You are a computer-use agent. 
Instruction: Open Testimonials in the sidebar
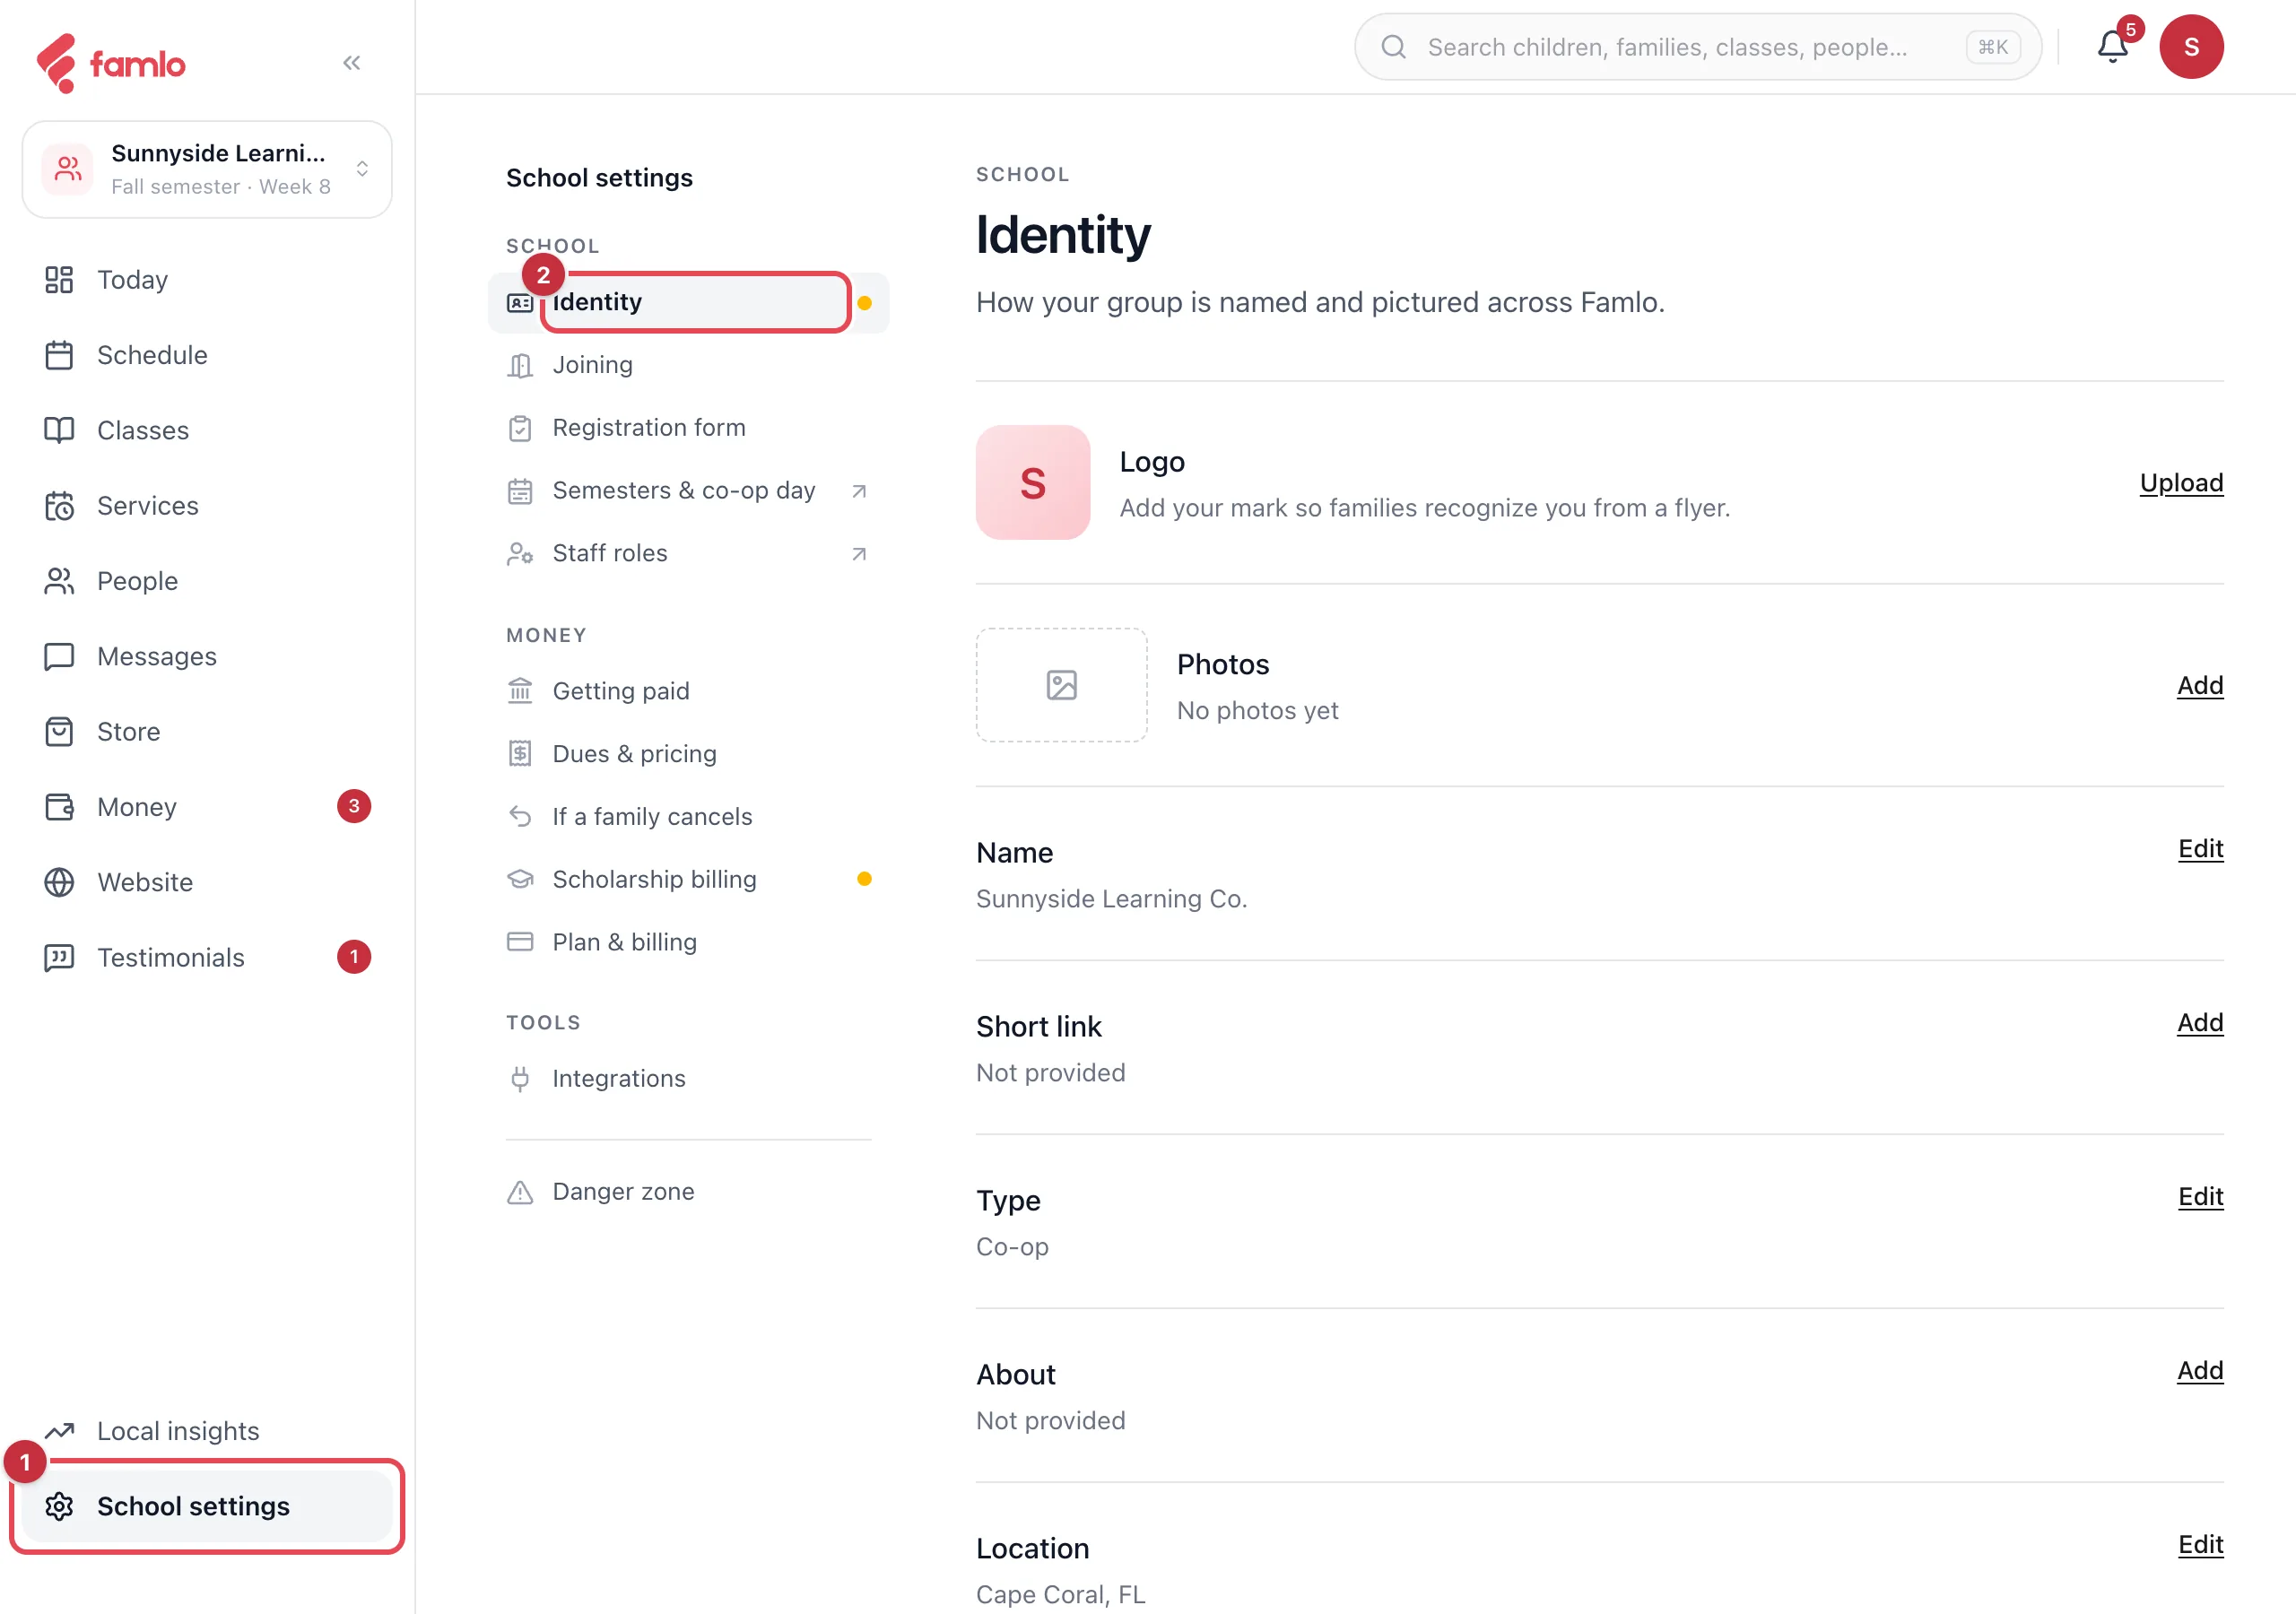click(x=207, y=957)
